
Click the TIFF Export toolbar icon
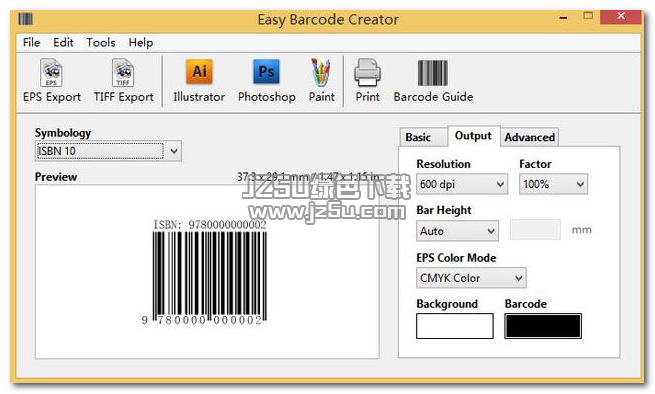[123, 81]
